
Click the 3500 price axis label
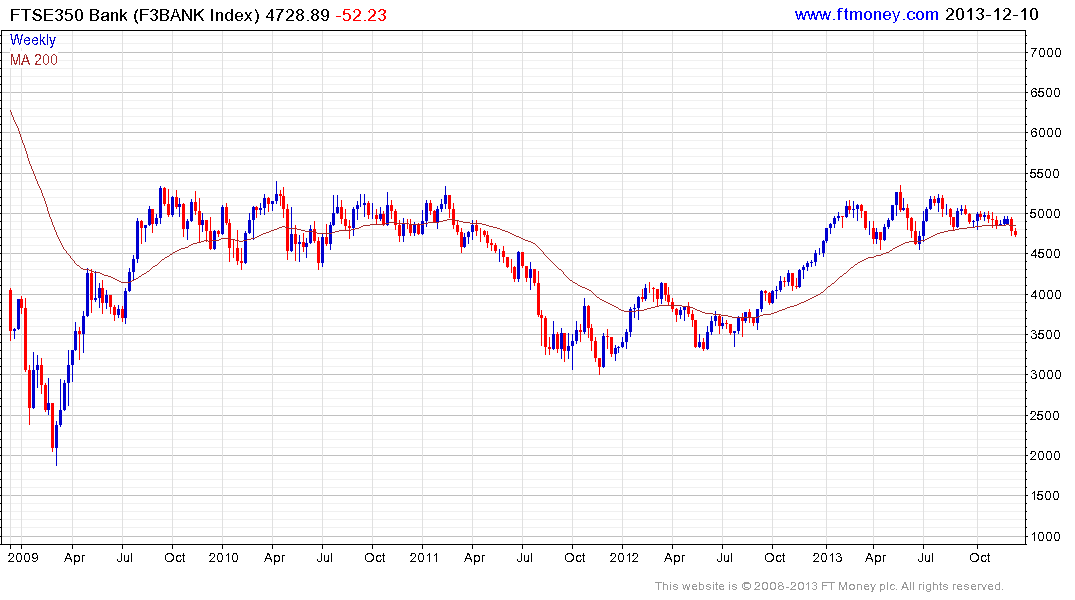pyautogui.click(x=1046, y=335)
